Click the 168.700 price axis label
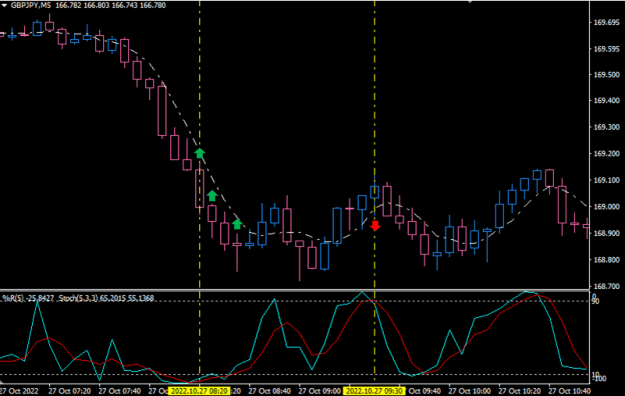625x396 pixels. pos(607,286)
